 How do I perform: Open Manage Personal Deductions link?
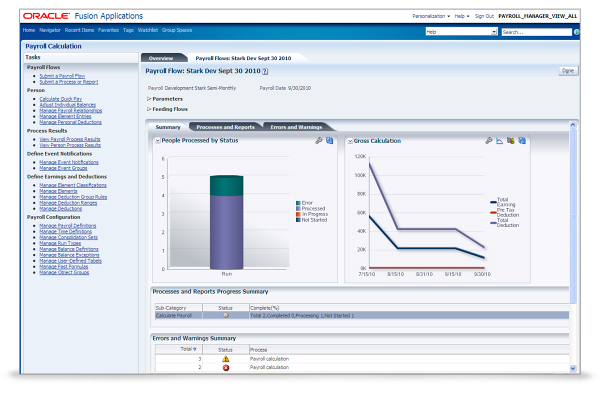click(x=70, y=122)
